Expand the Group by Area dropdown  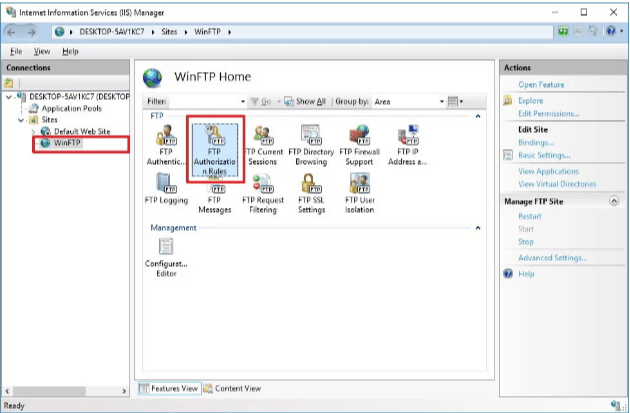click(441, 101)
